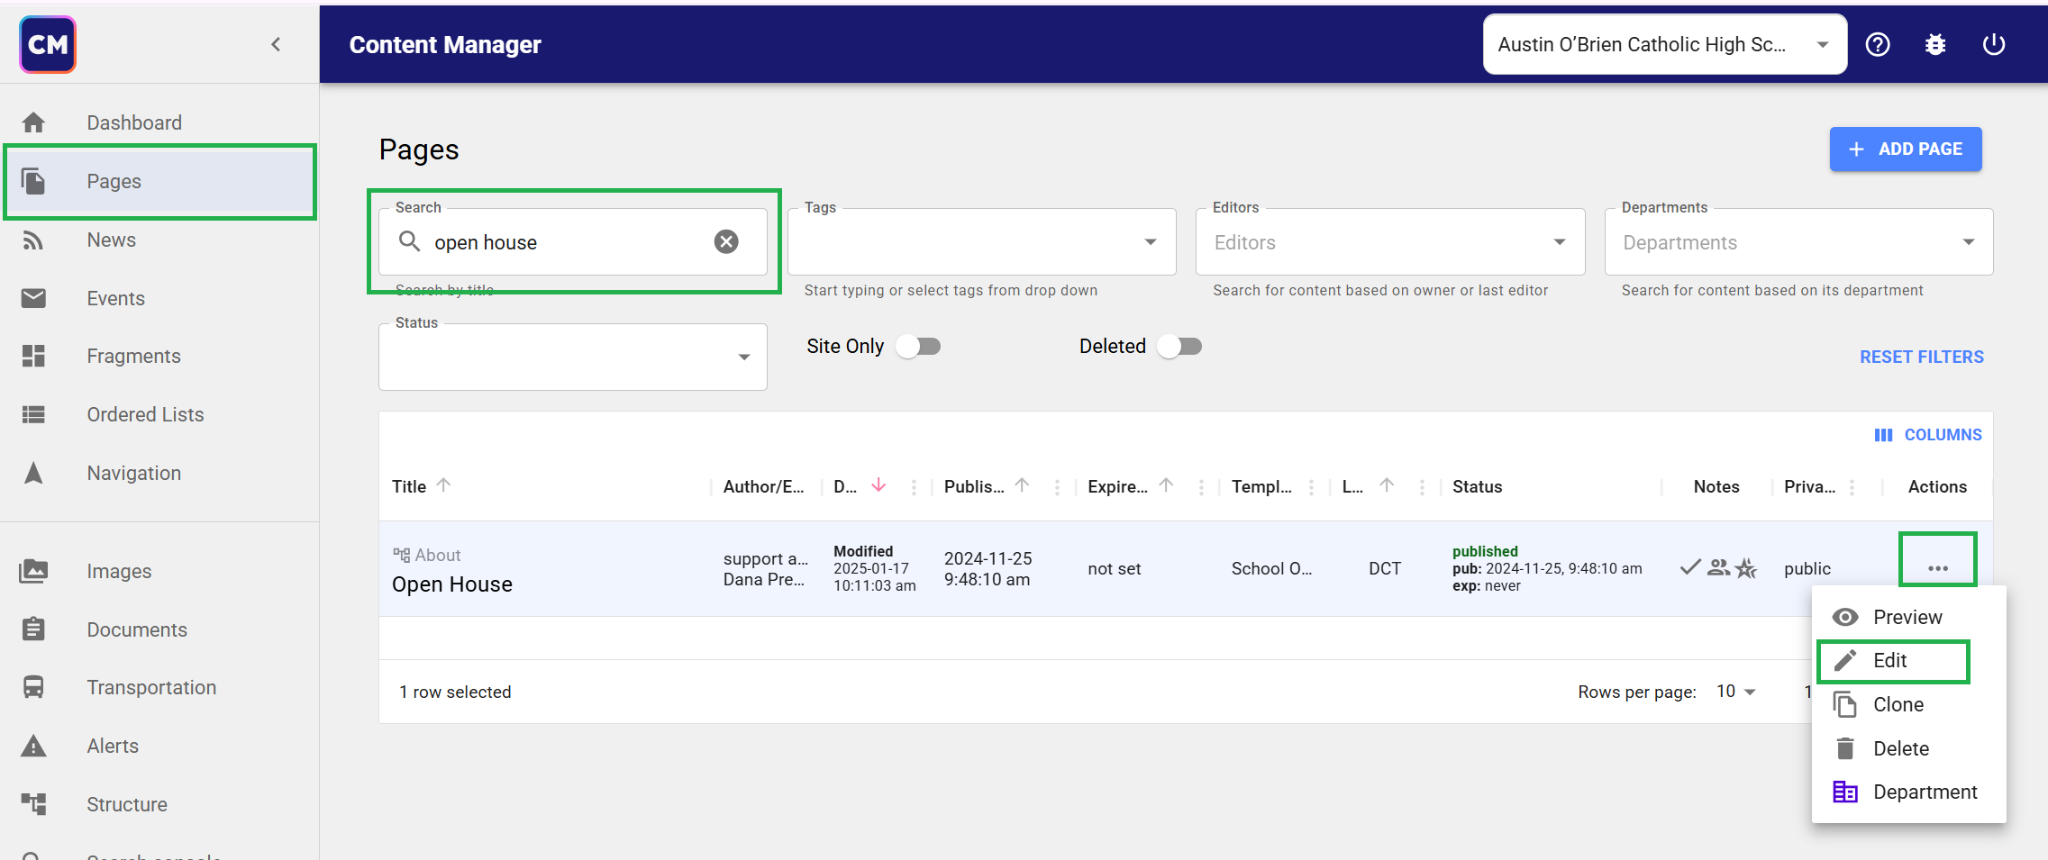
Task: Expand the Tags dropdown
Action: [x=1150, y=242]
